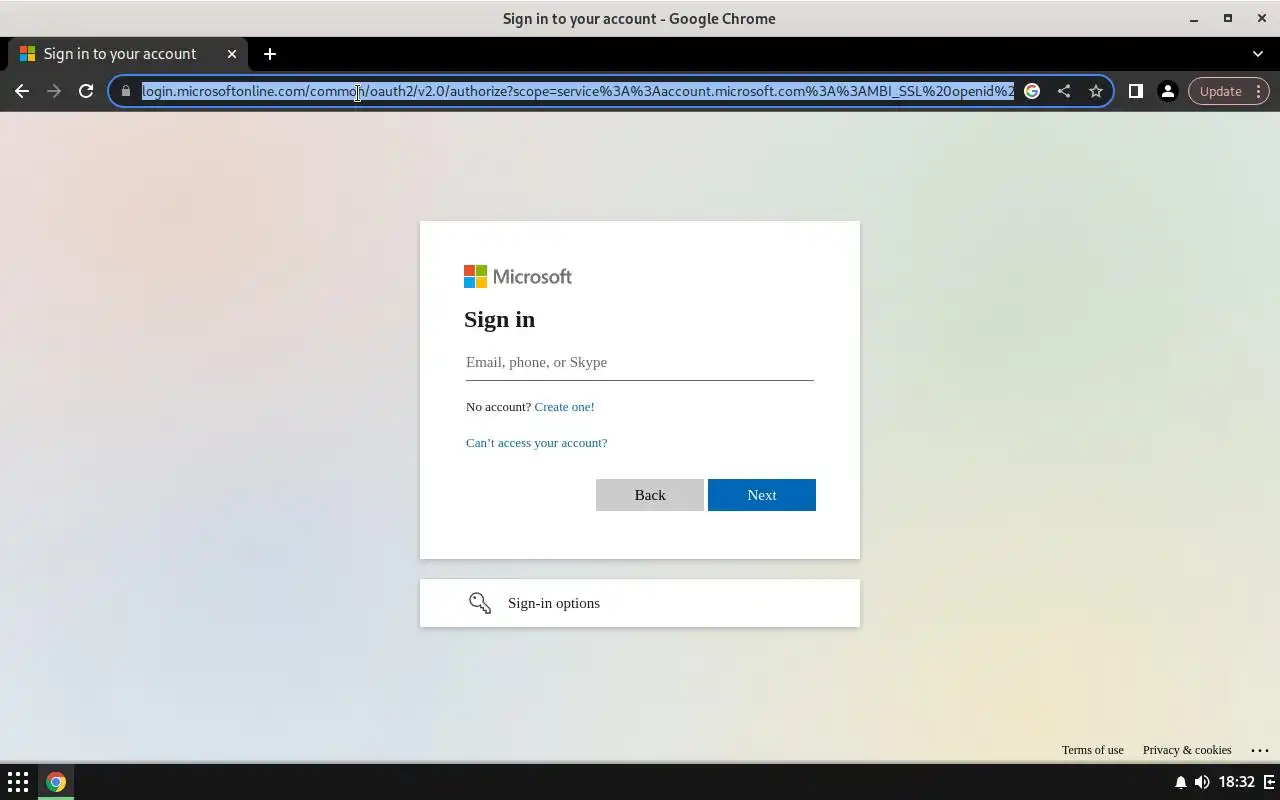
Task: Open the Google icon in the address bar
Action: point(1032,91)
